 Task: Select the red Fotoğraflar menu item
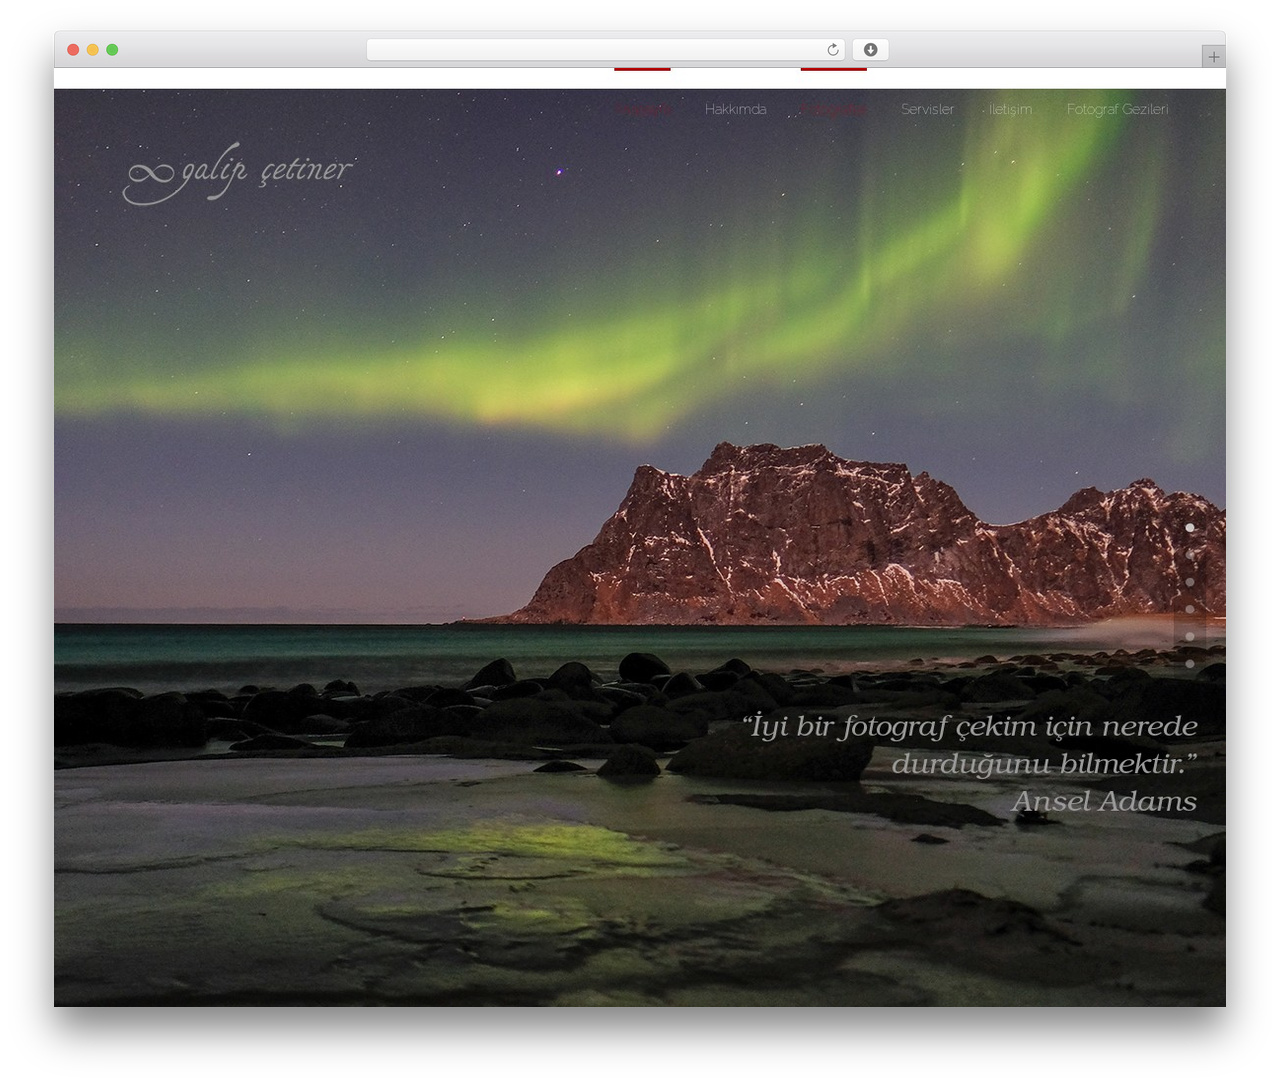point(834,109)
